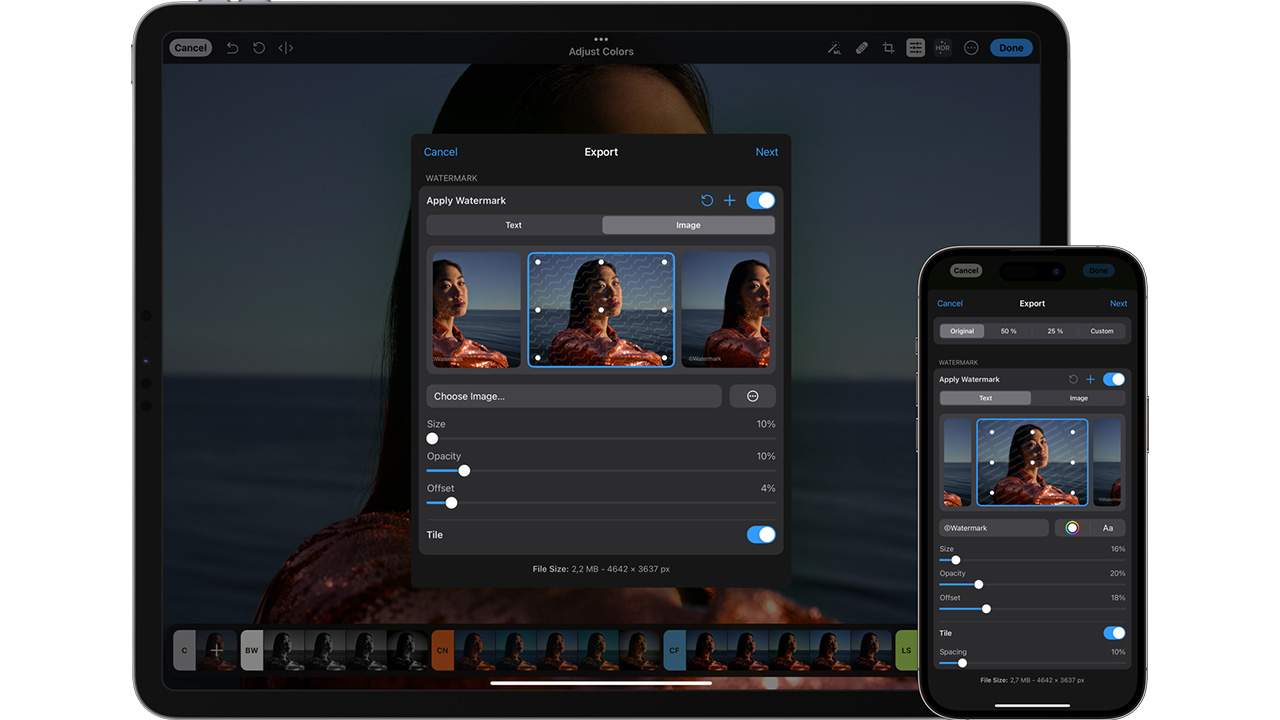Switch to the Text watermark tab

[513, 224]
